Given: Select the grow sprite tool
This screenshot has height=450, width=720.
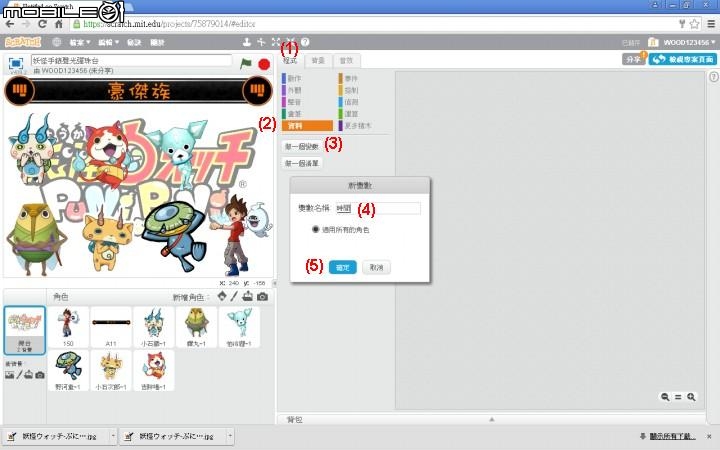Looking at the screenshot, I should tap(276, 42).
